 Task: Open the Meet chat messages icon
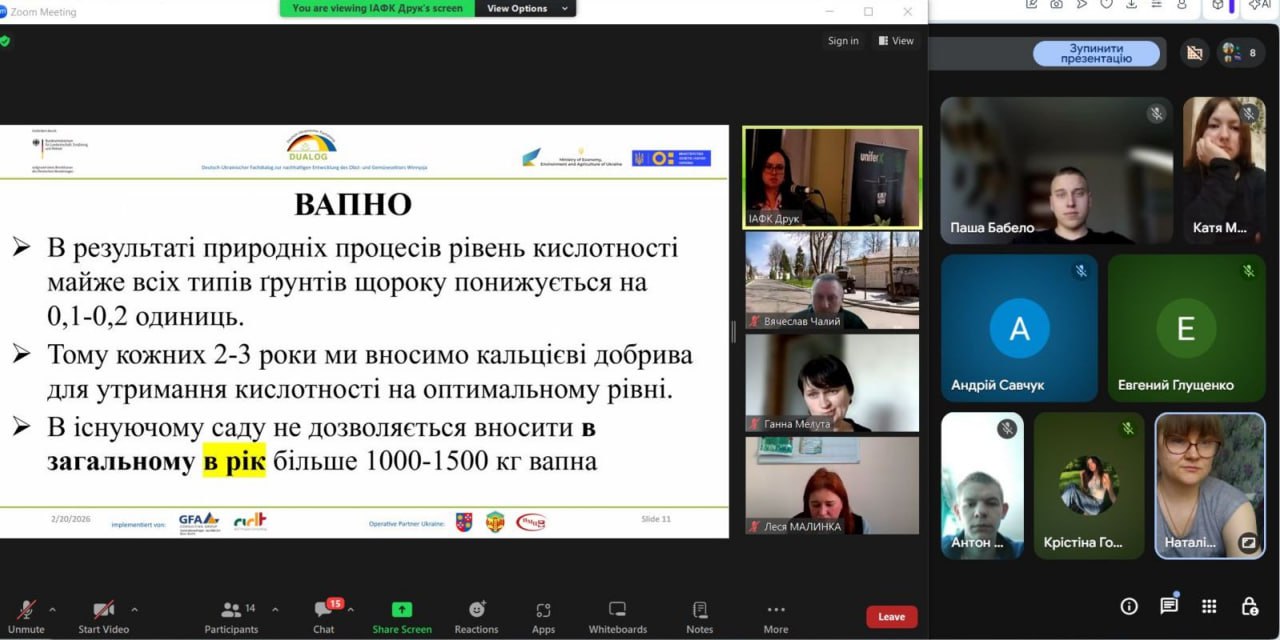coord(1169,606)
